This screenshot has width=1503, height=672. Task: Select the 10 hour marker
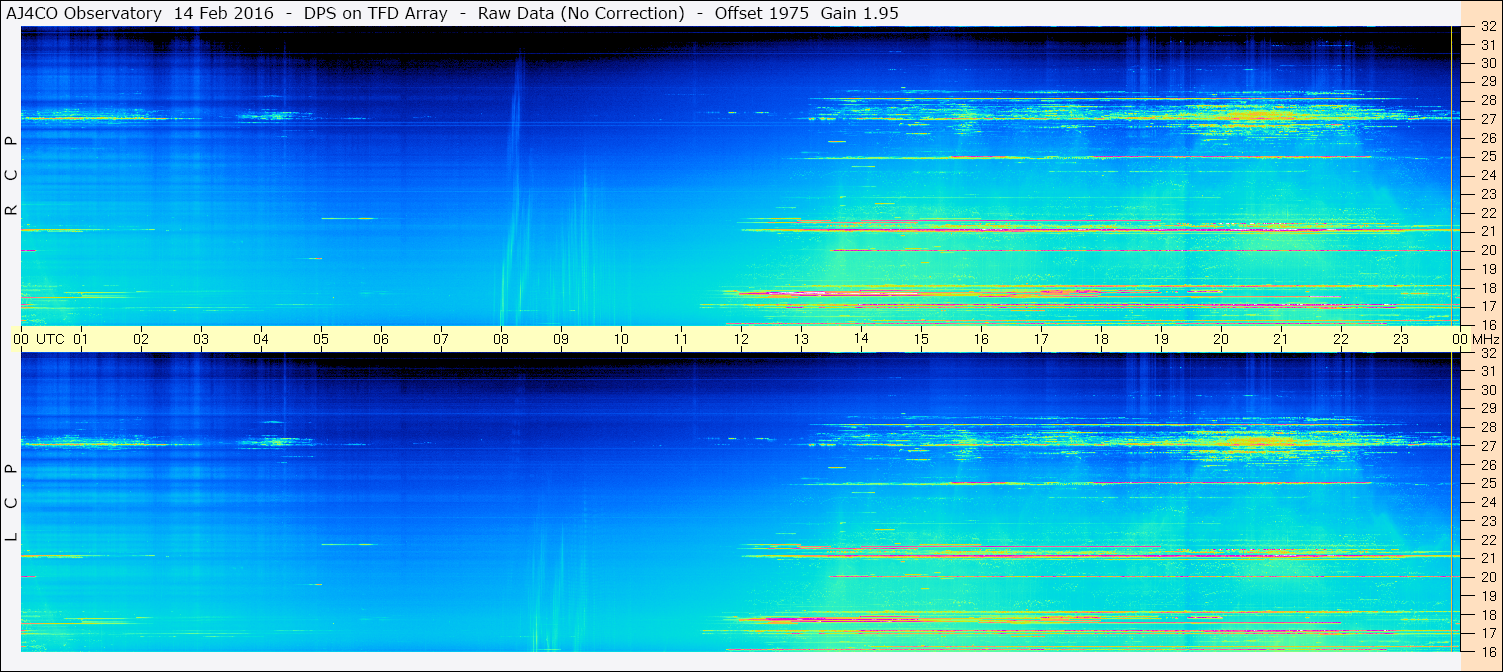click(621, 339)
